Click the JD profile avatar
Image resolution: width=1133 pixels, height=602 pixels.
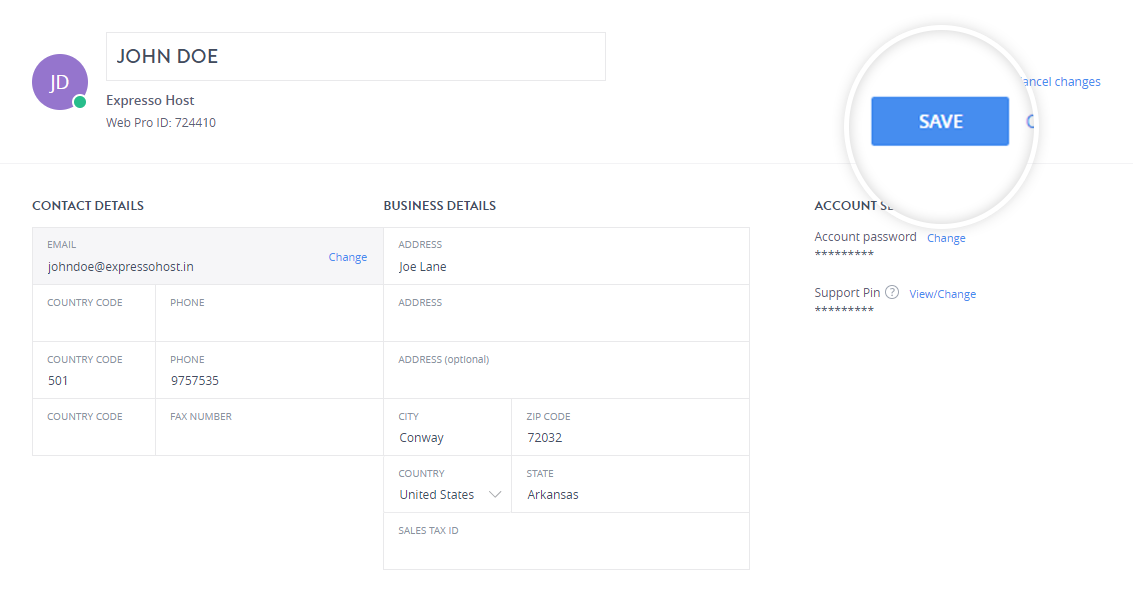tap(60, 82)
